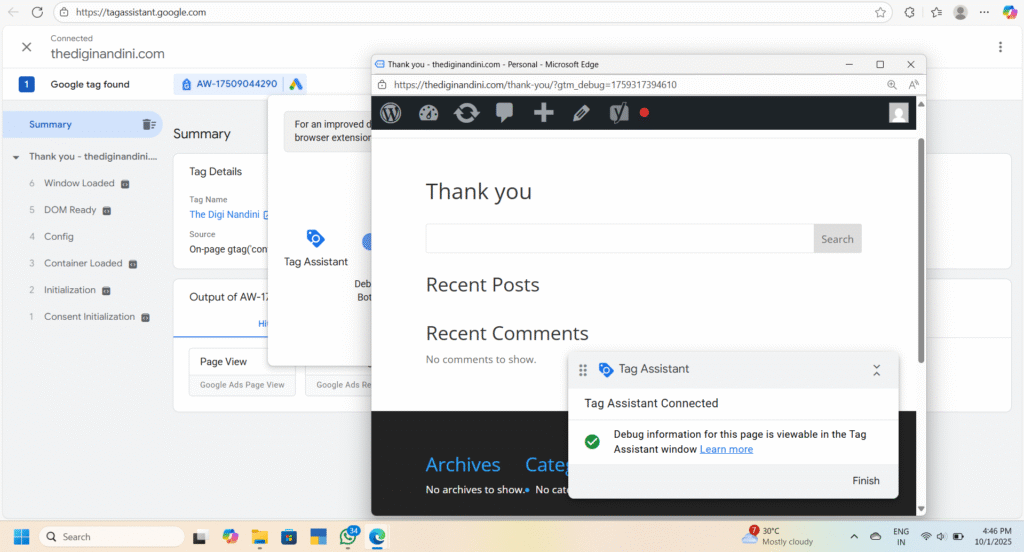Viewport: 1024px width, 552px height.
Task: Collapse the Tag Assistant Connected popup
Action: point(876,370)
